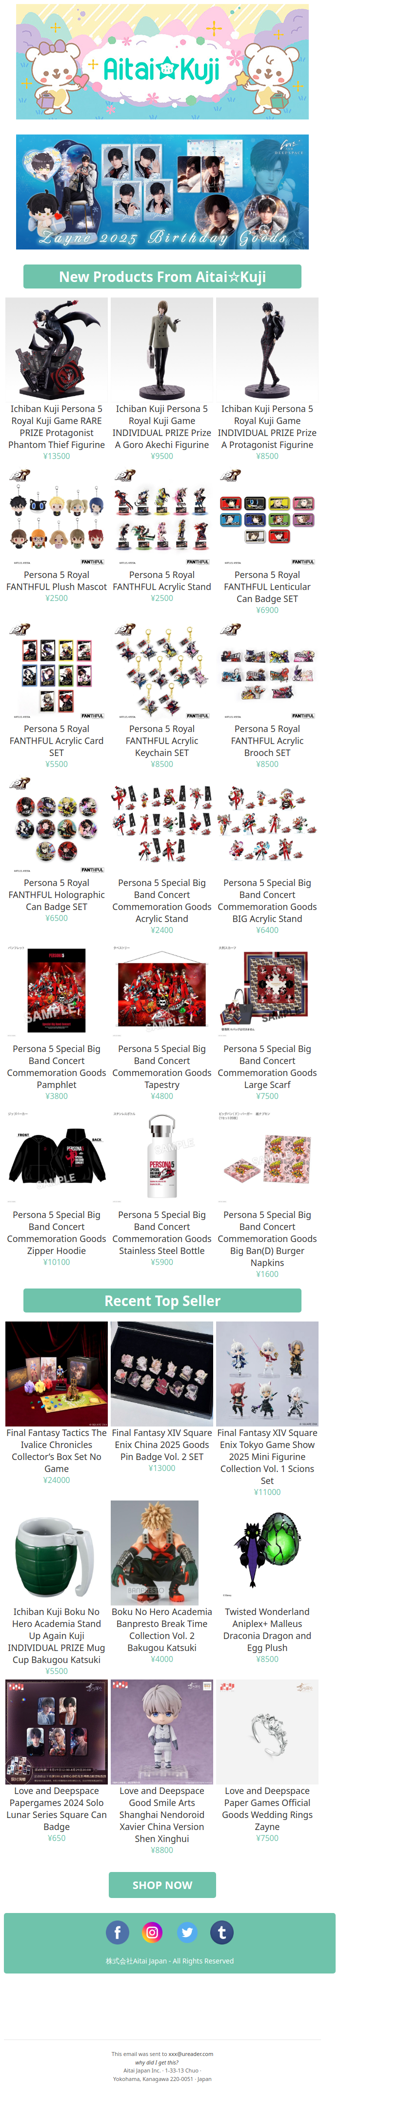Select the Big Ban(D) Burger Napkins link
Image resolution: width=400 pixels, height=2108 pixels.
pos(267,1239)
